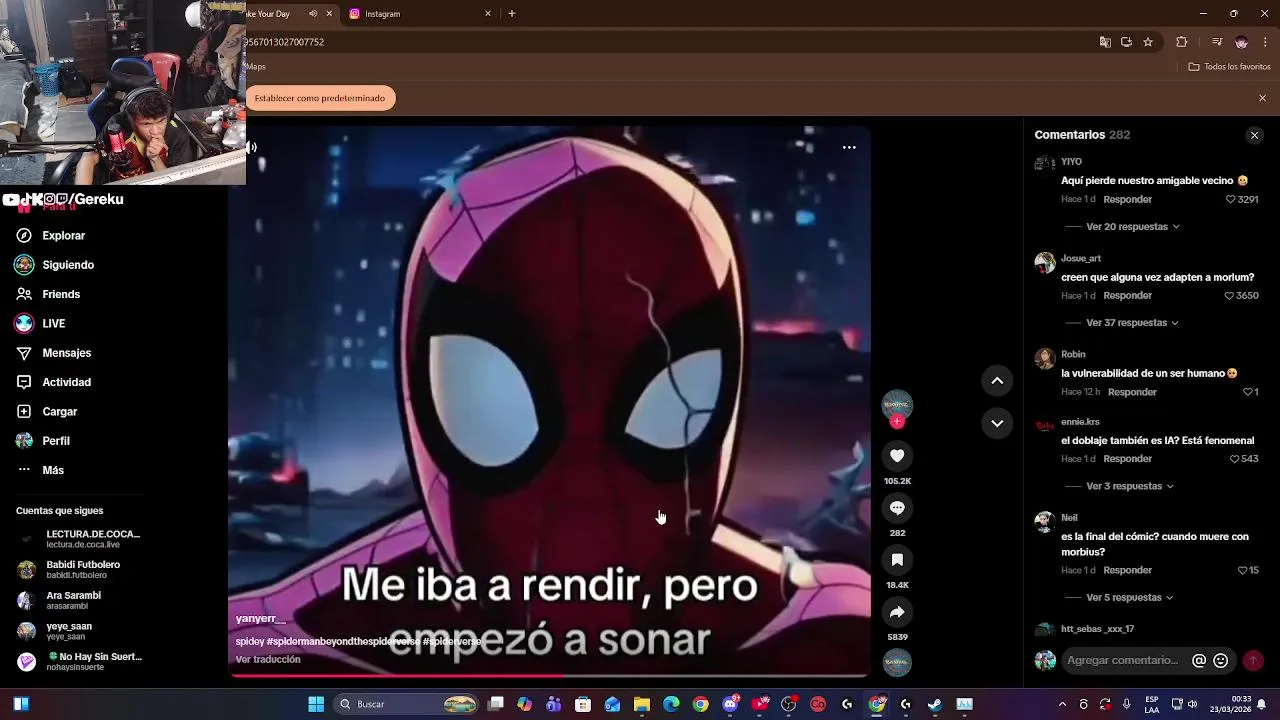Expand Ver 5 respuestas under Neil
This screenshot has width=1280, height=720.
(x=1130, y=598)
